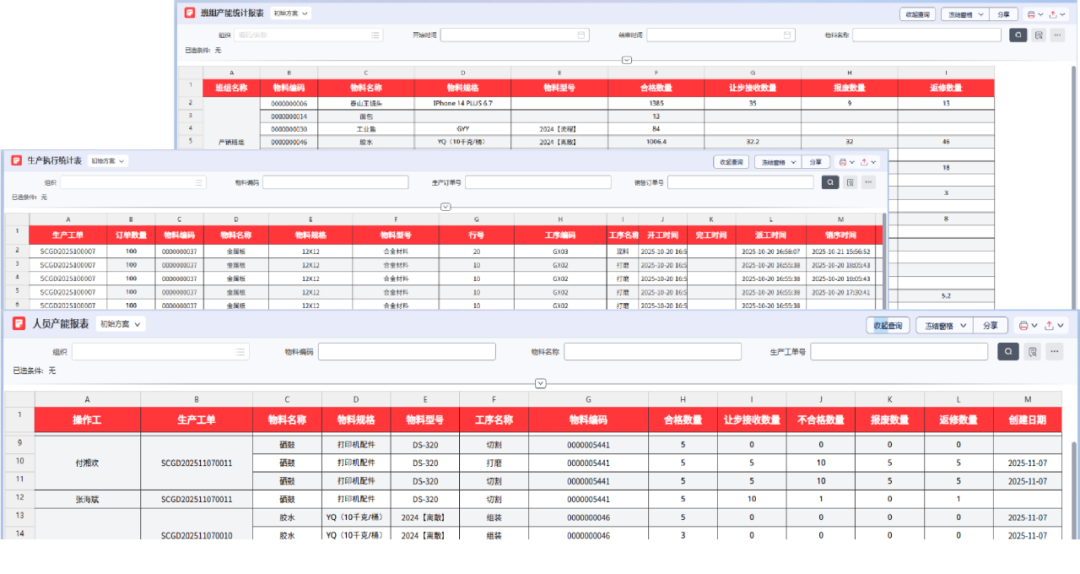1080x574 pixels.
Task: Click 收起查询 button in 人员产能报表
Action: (887, 325)
